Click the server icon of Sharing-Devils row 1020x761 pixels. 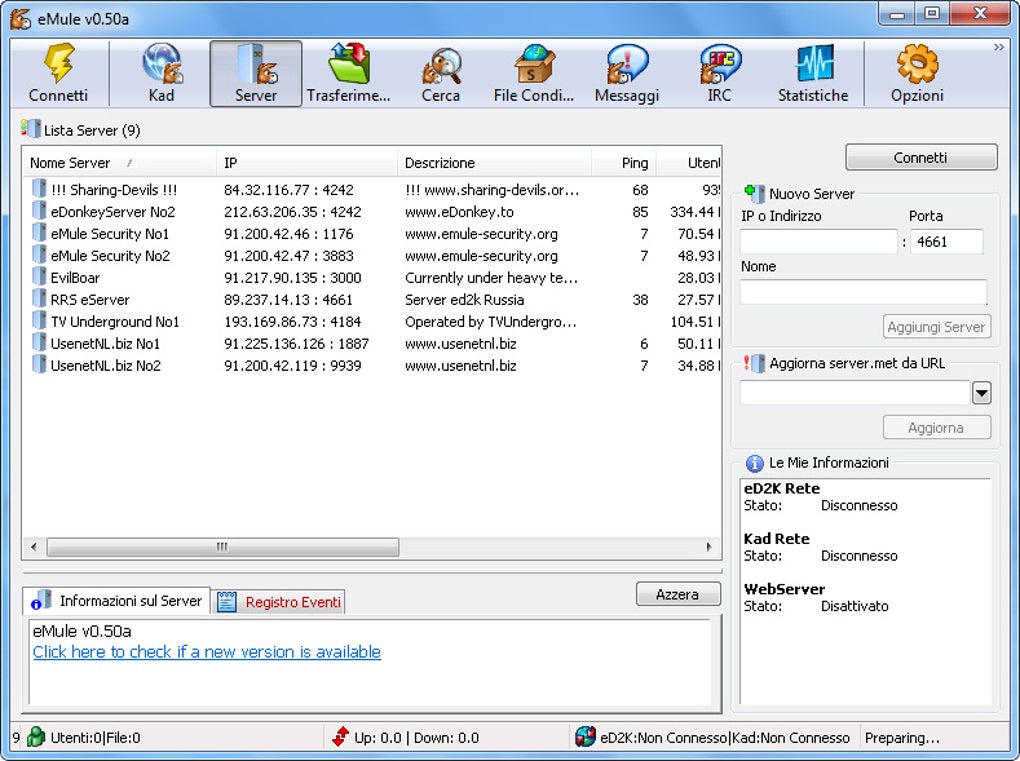[x=39, y=189]
